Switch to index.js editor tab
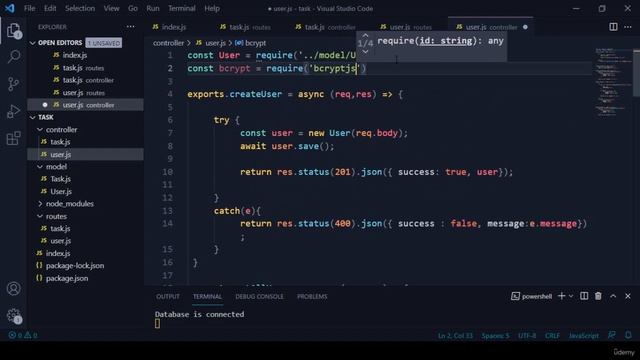 [x=169, y=27]
